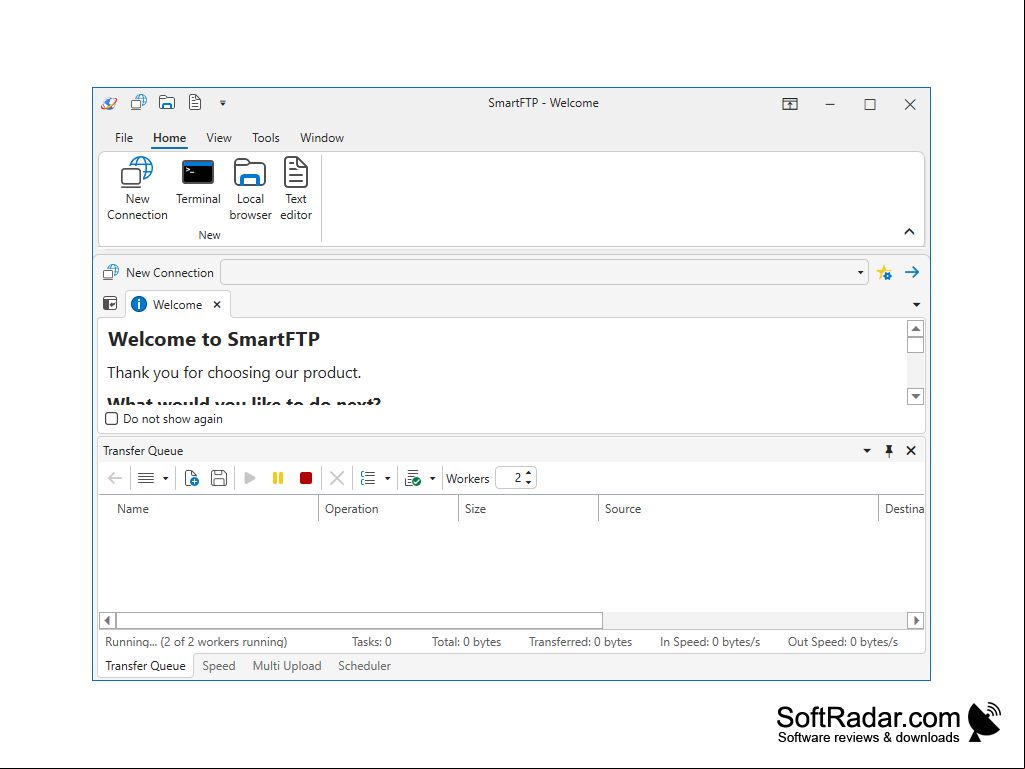Click the Welcome page vertical scrollbar thumb

pyautogui.click(x=915, y=345)
